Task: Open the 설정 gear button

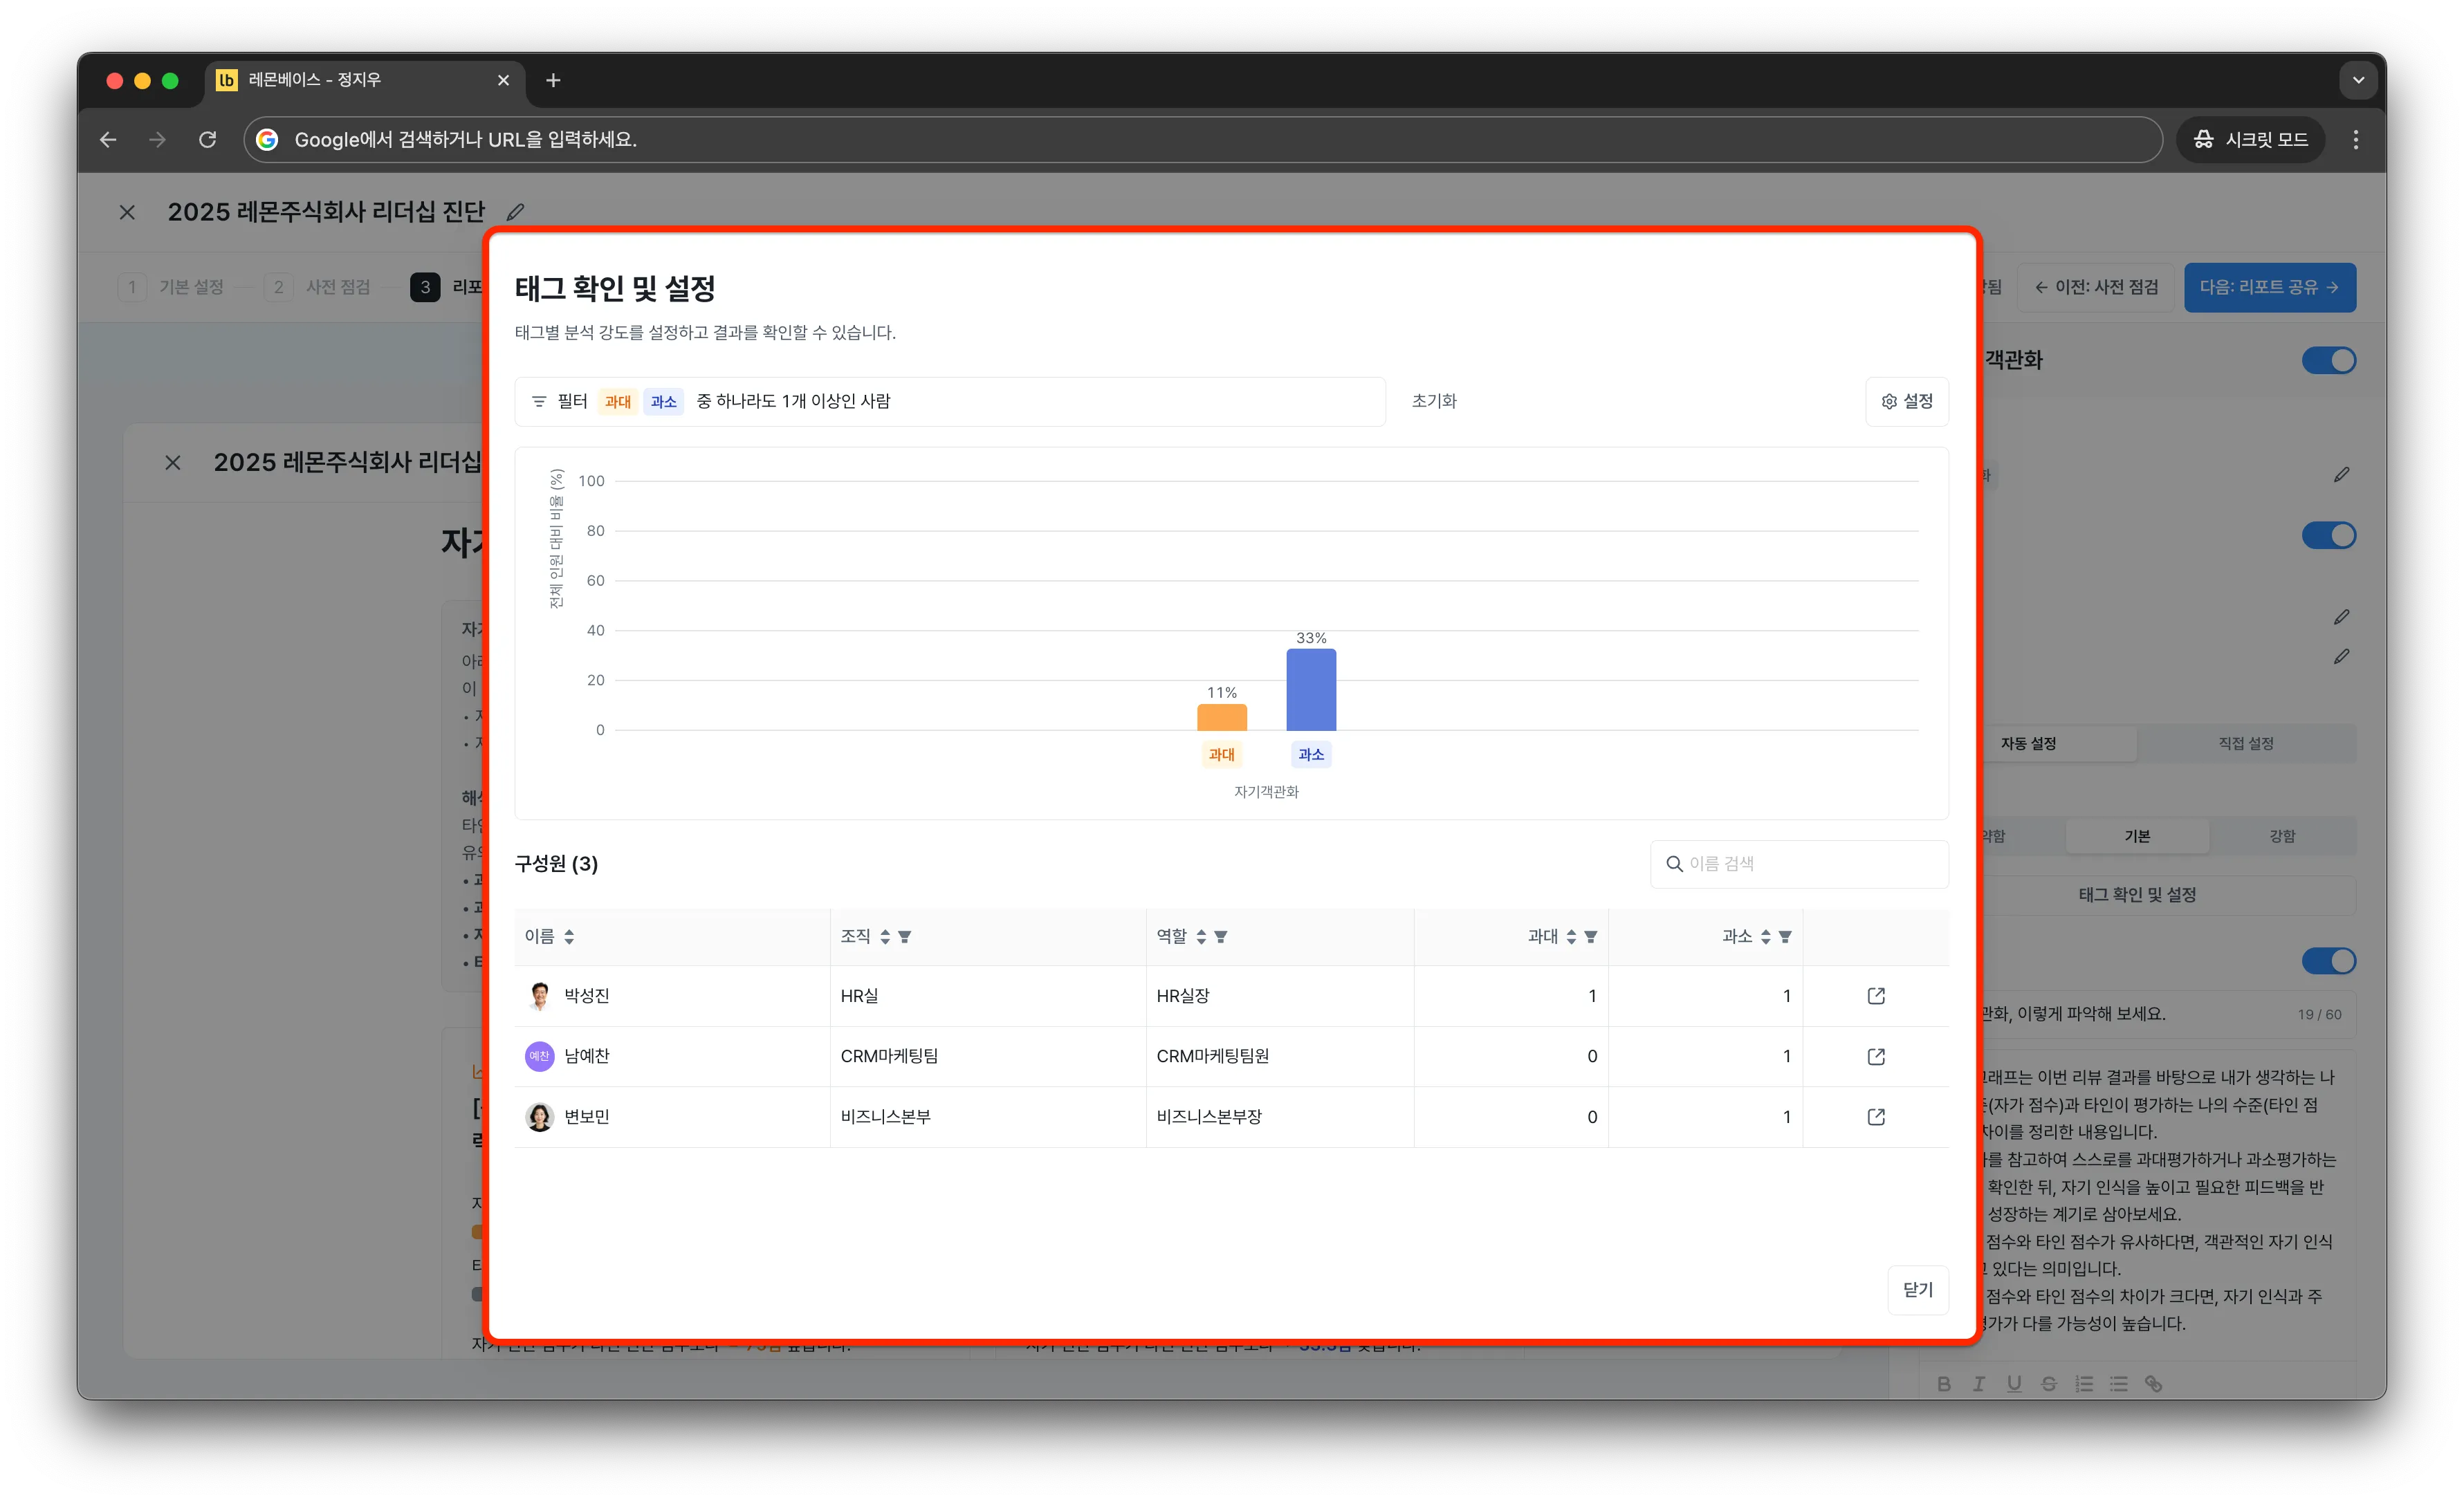Action: click(x=1906, y=401)
